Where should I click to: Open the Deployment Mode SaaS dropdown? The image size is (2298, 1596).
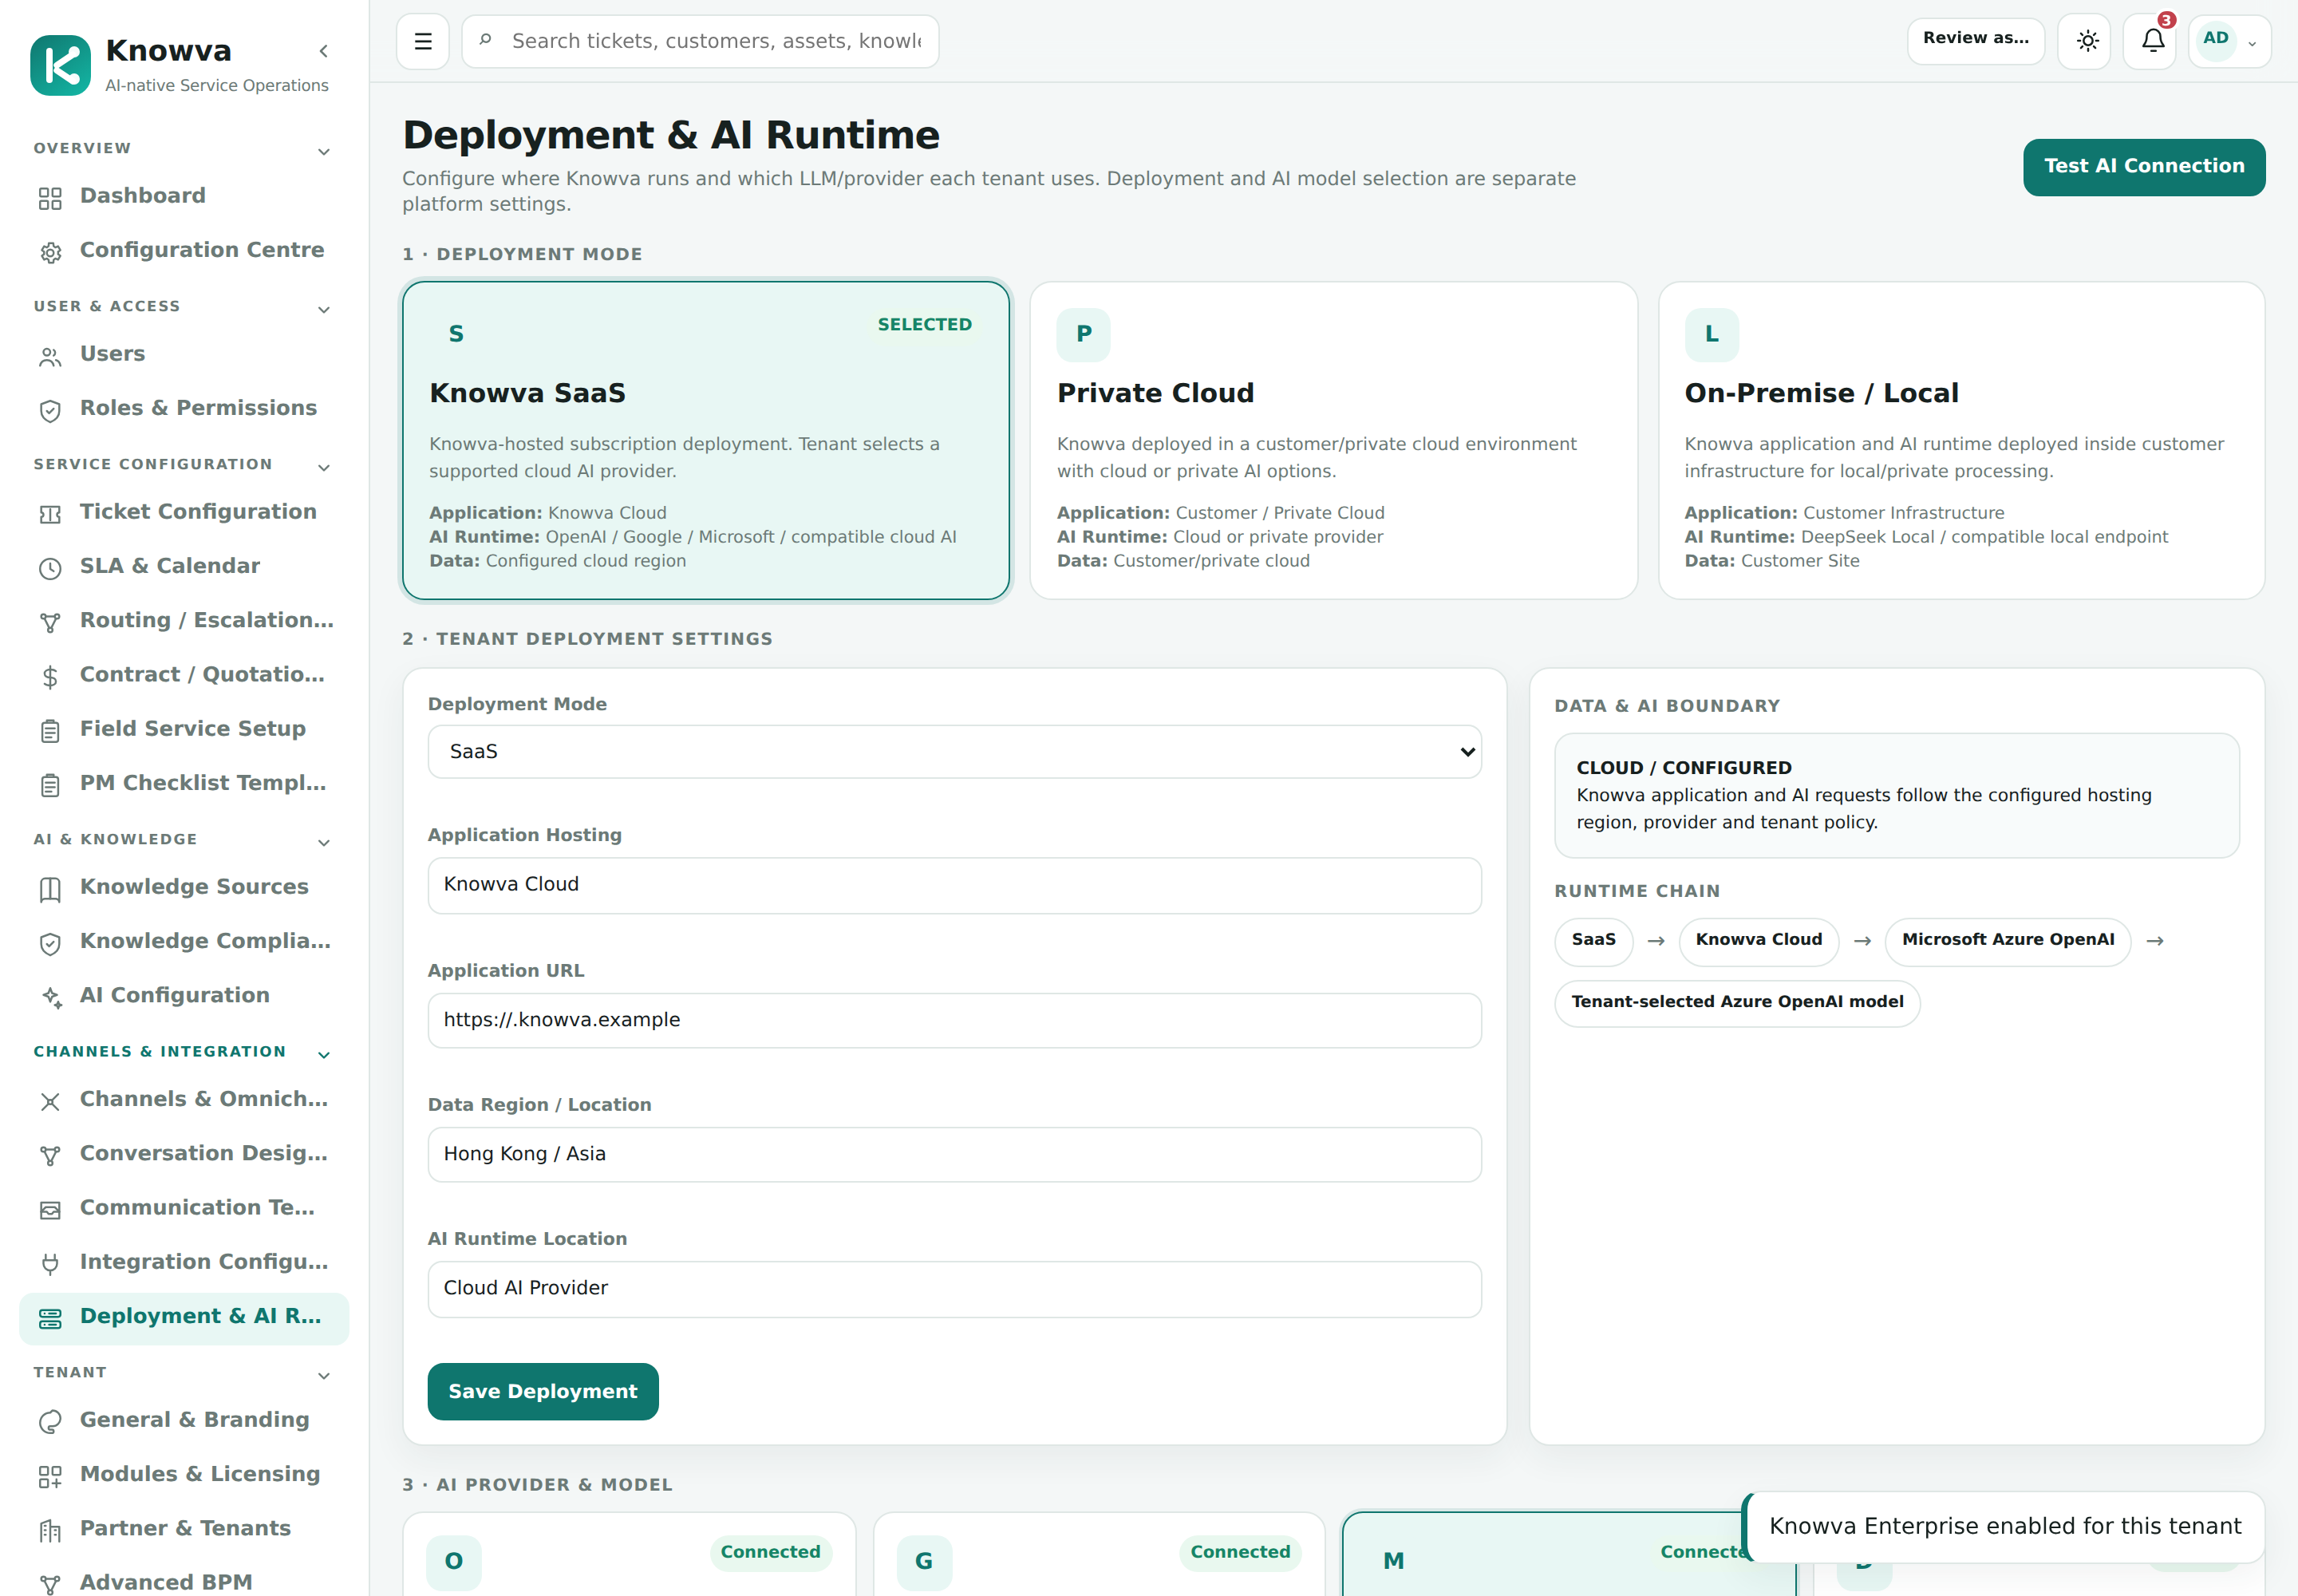point(954,752)
